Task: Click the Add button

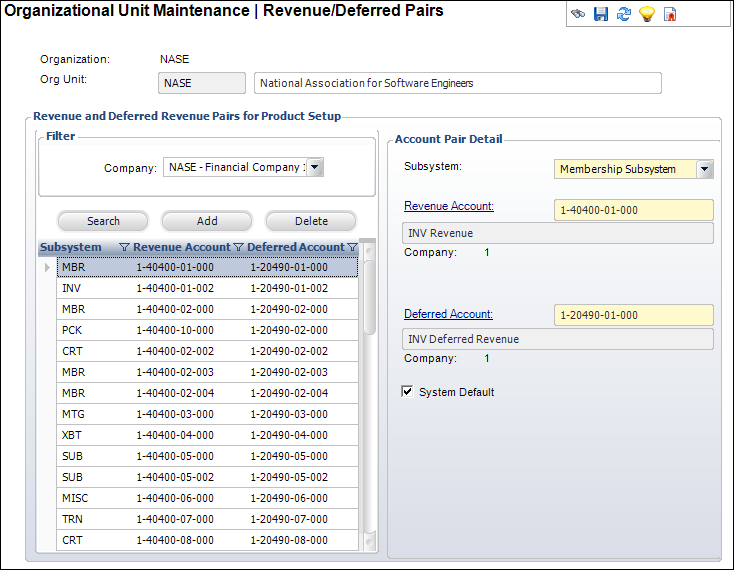Action: (x=207, y=221)
